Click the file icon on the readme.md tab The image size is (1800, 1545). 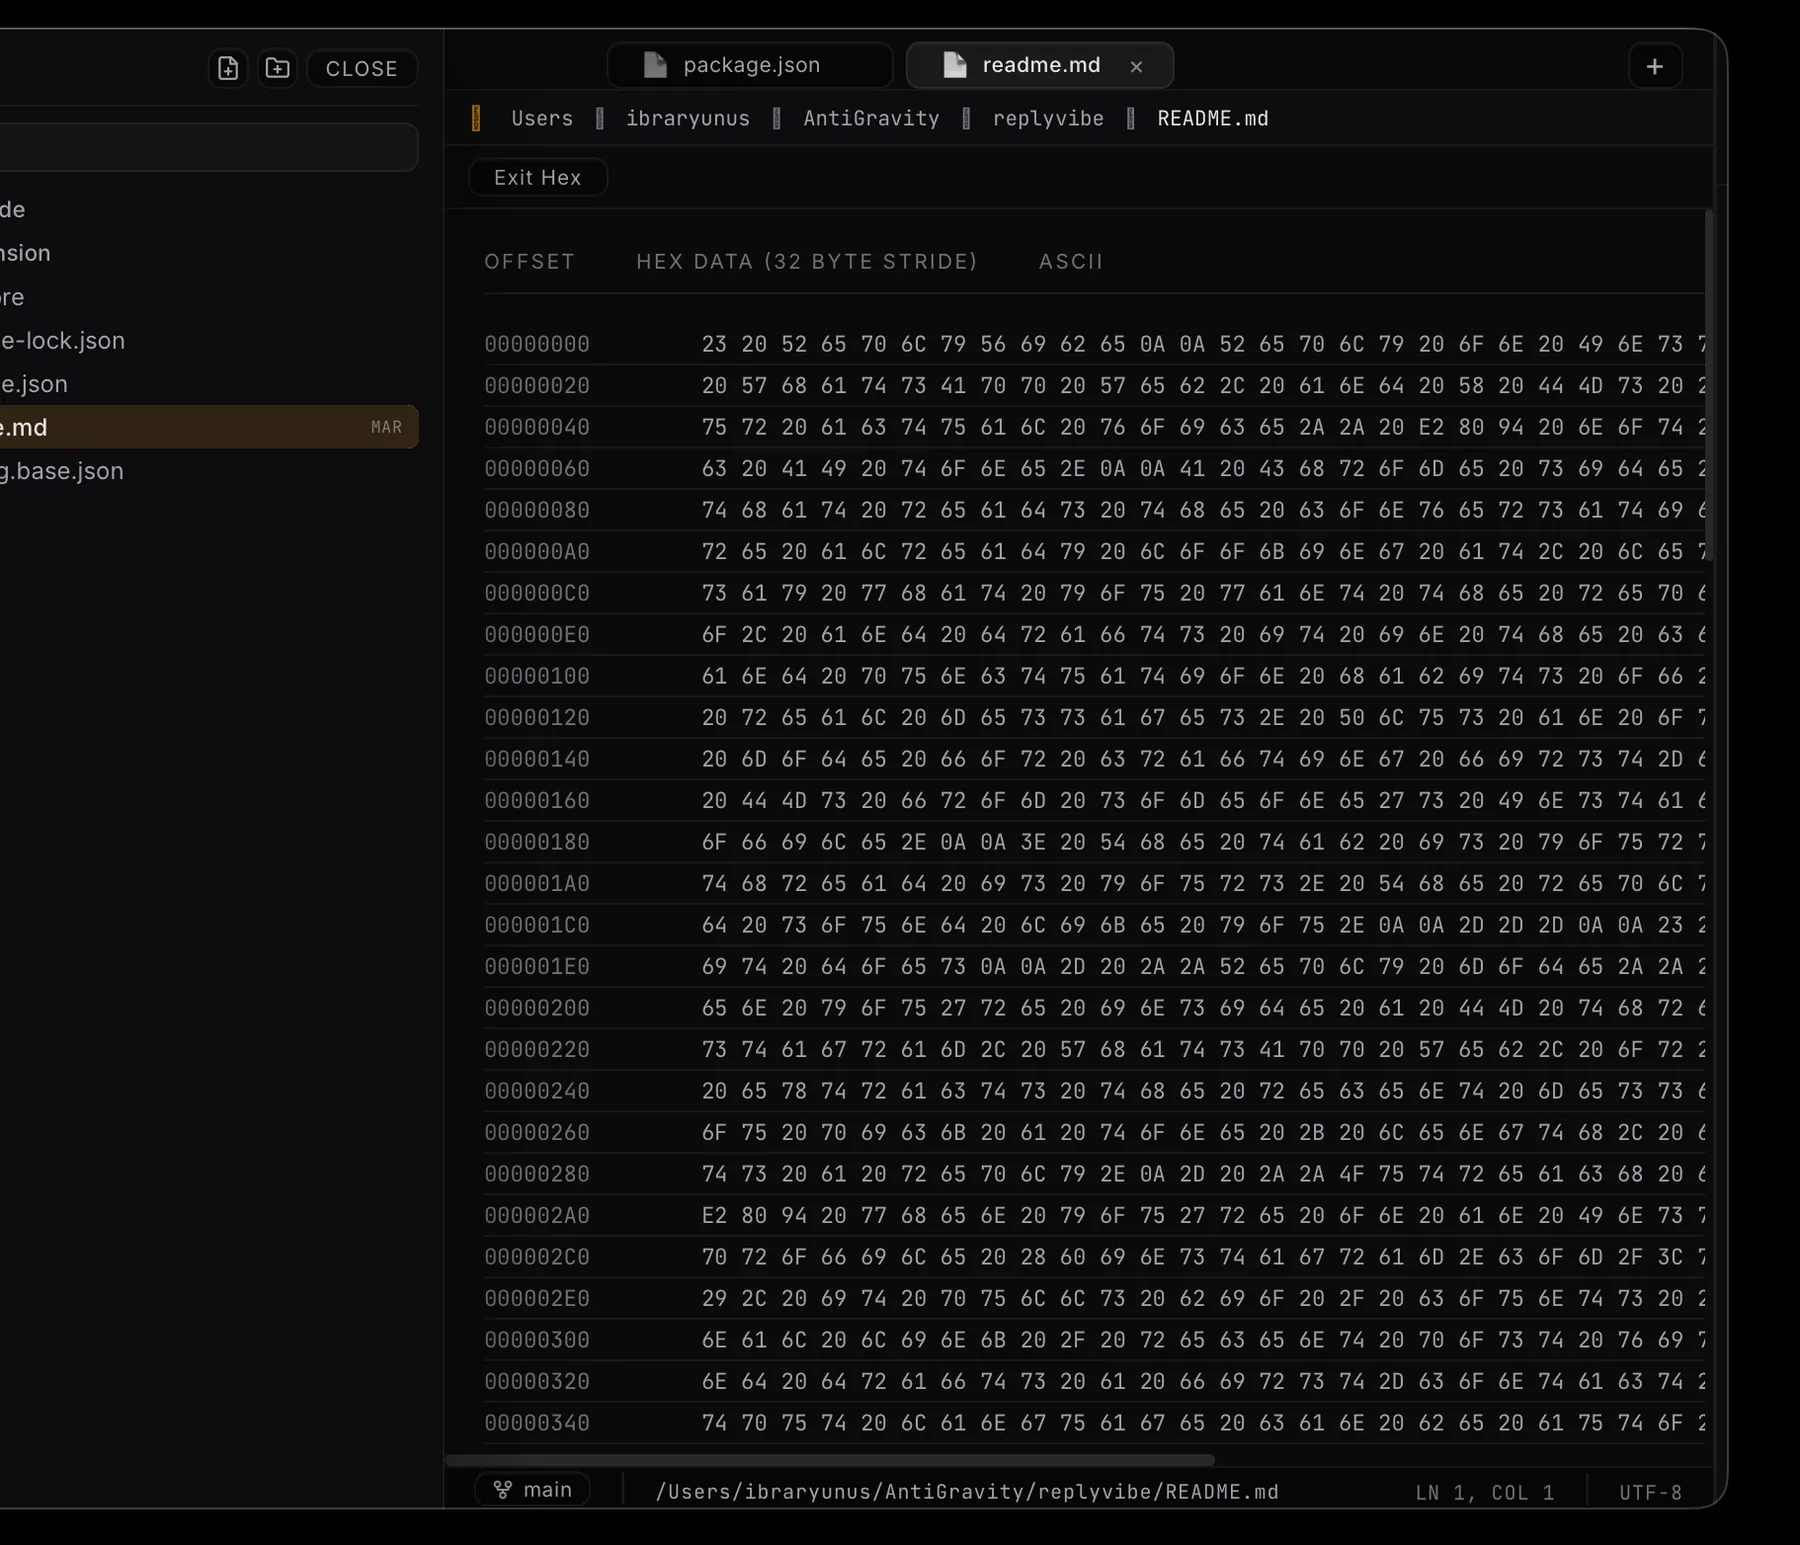[x=955, y=65]
